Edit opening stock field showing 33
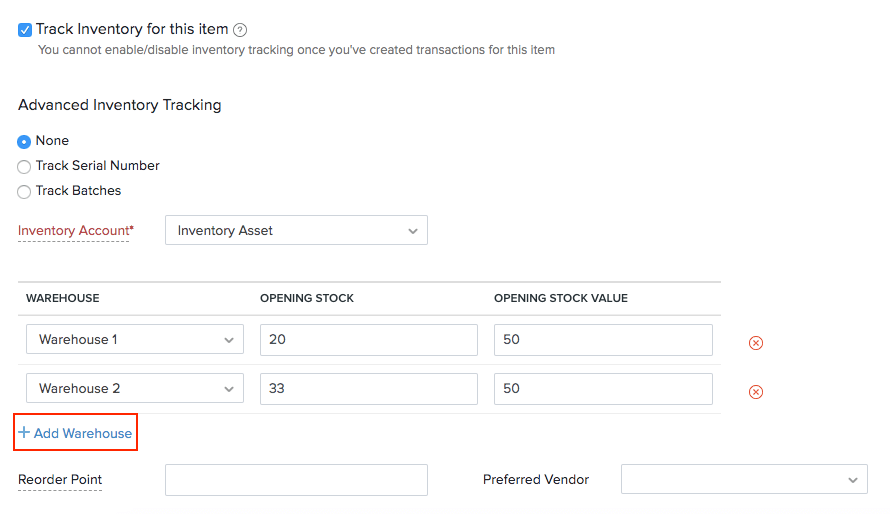The width and height of the screenshot is (890, 514). (x=368, y=389)
